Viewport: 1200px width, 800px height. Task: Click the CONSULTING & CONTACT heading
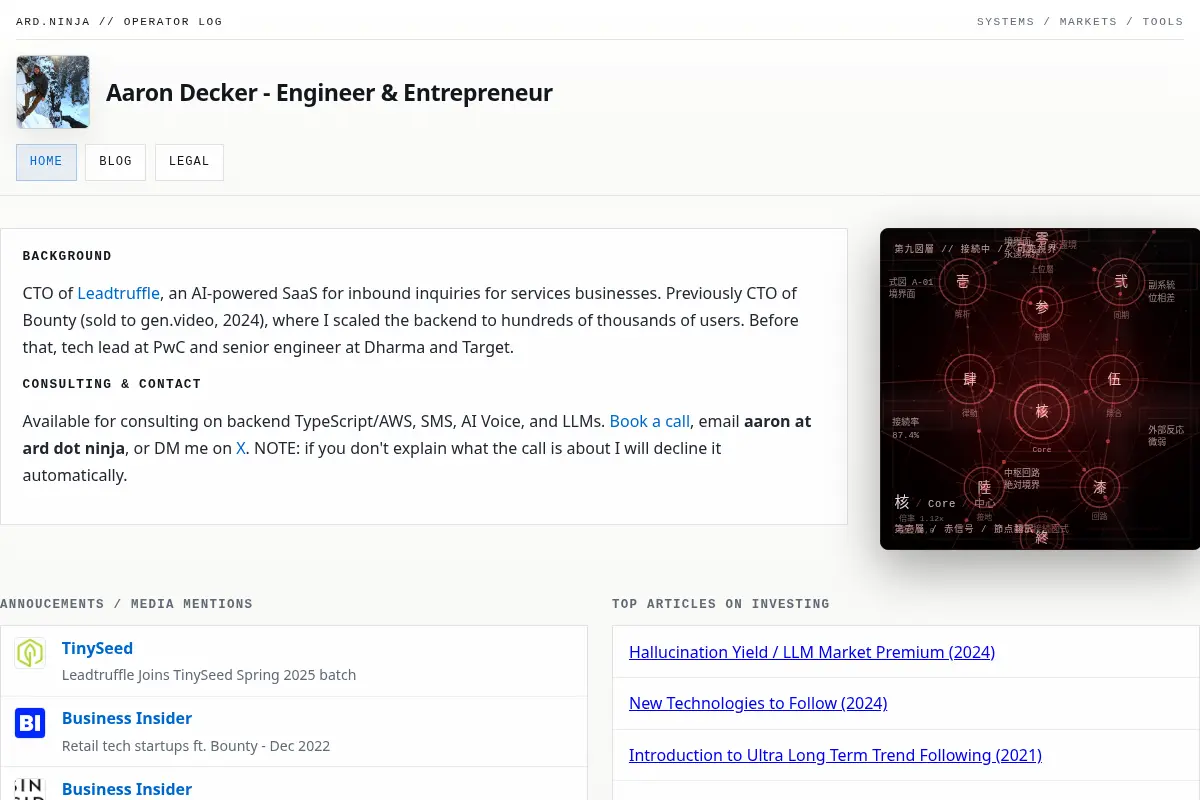[x=112, y=384]
